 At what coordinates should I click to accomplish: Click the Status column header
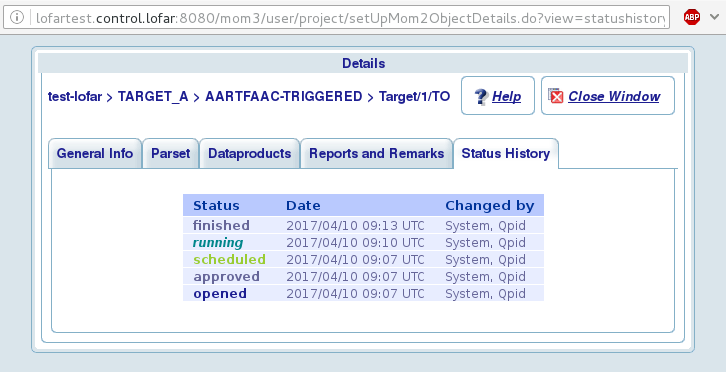click(216, 205)
